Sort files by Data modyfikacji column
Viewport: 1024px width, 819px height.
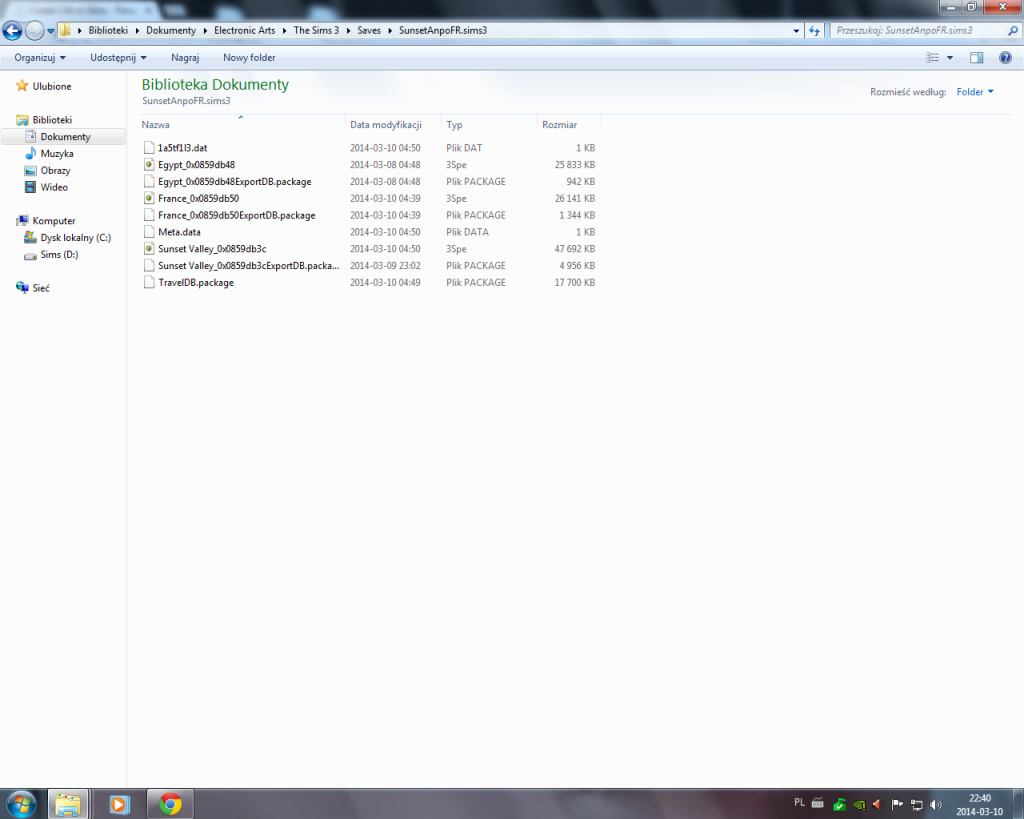point(386,125)
